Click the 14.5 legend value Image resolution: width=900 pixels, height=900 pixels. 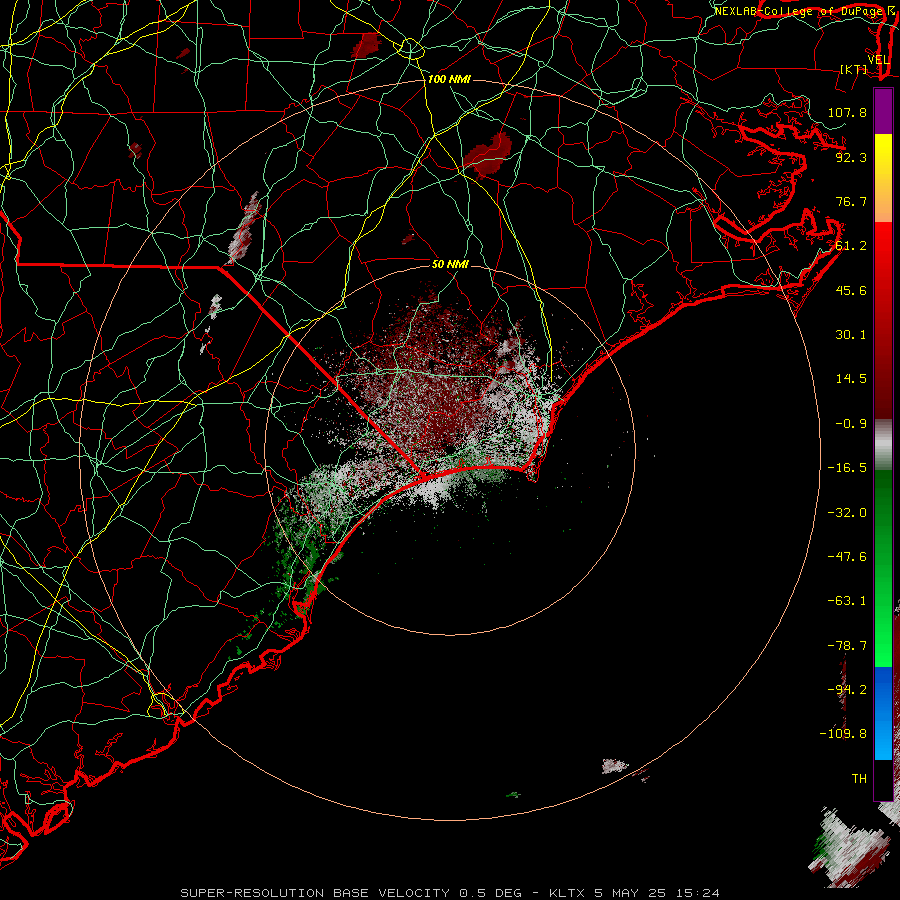click(x=851, y=379)
